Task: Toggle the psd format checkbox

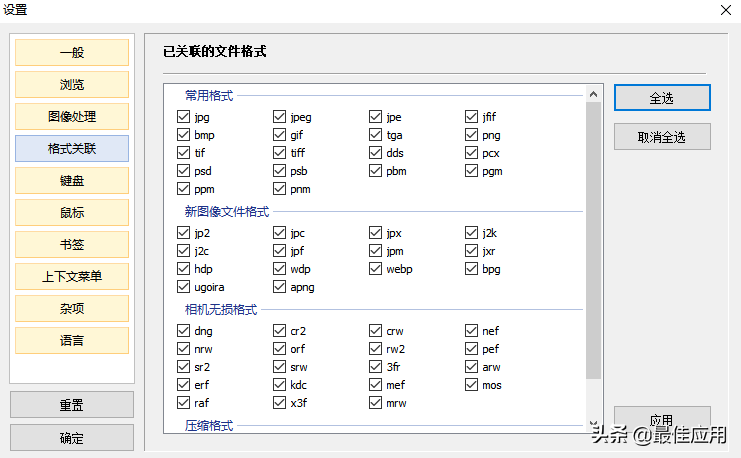Action: click(183, 171)
